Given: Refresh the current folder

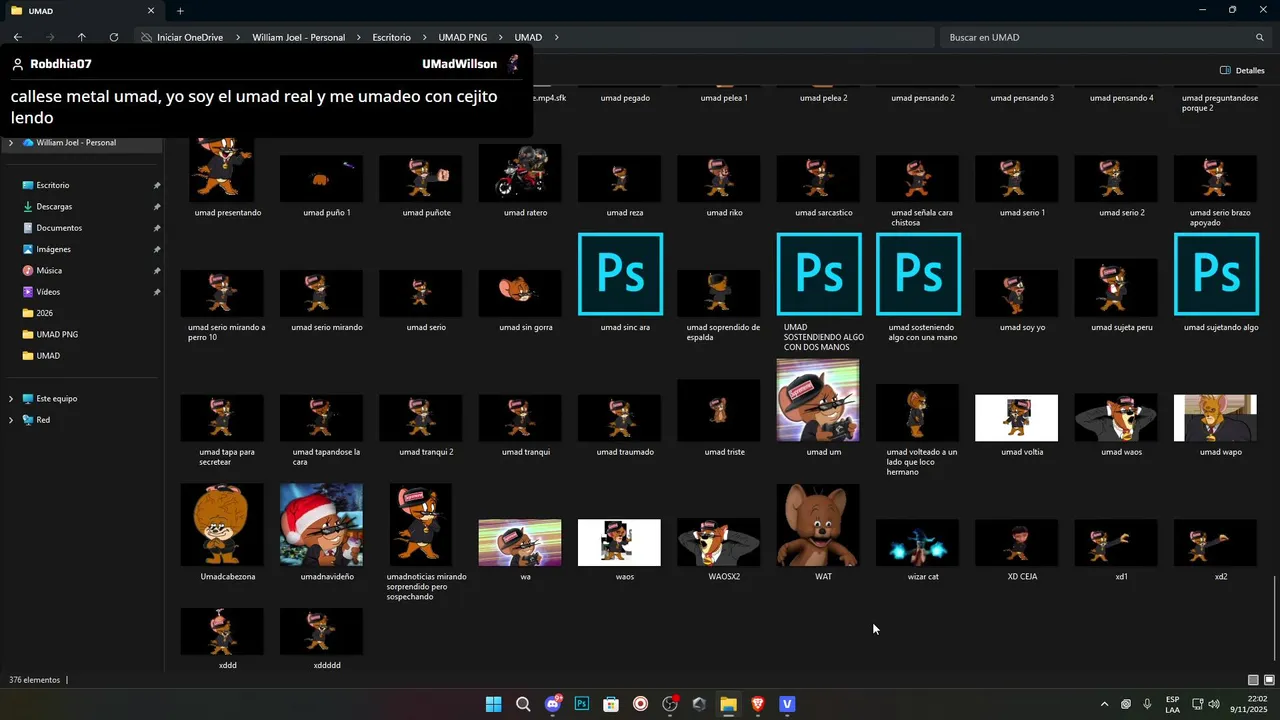Looking at the screenshot, I should [x=113, y=37].
